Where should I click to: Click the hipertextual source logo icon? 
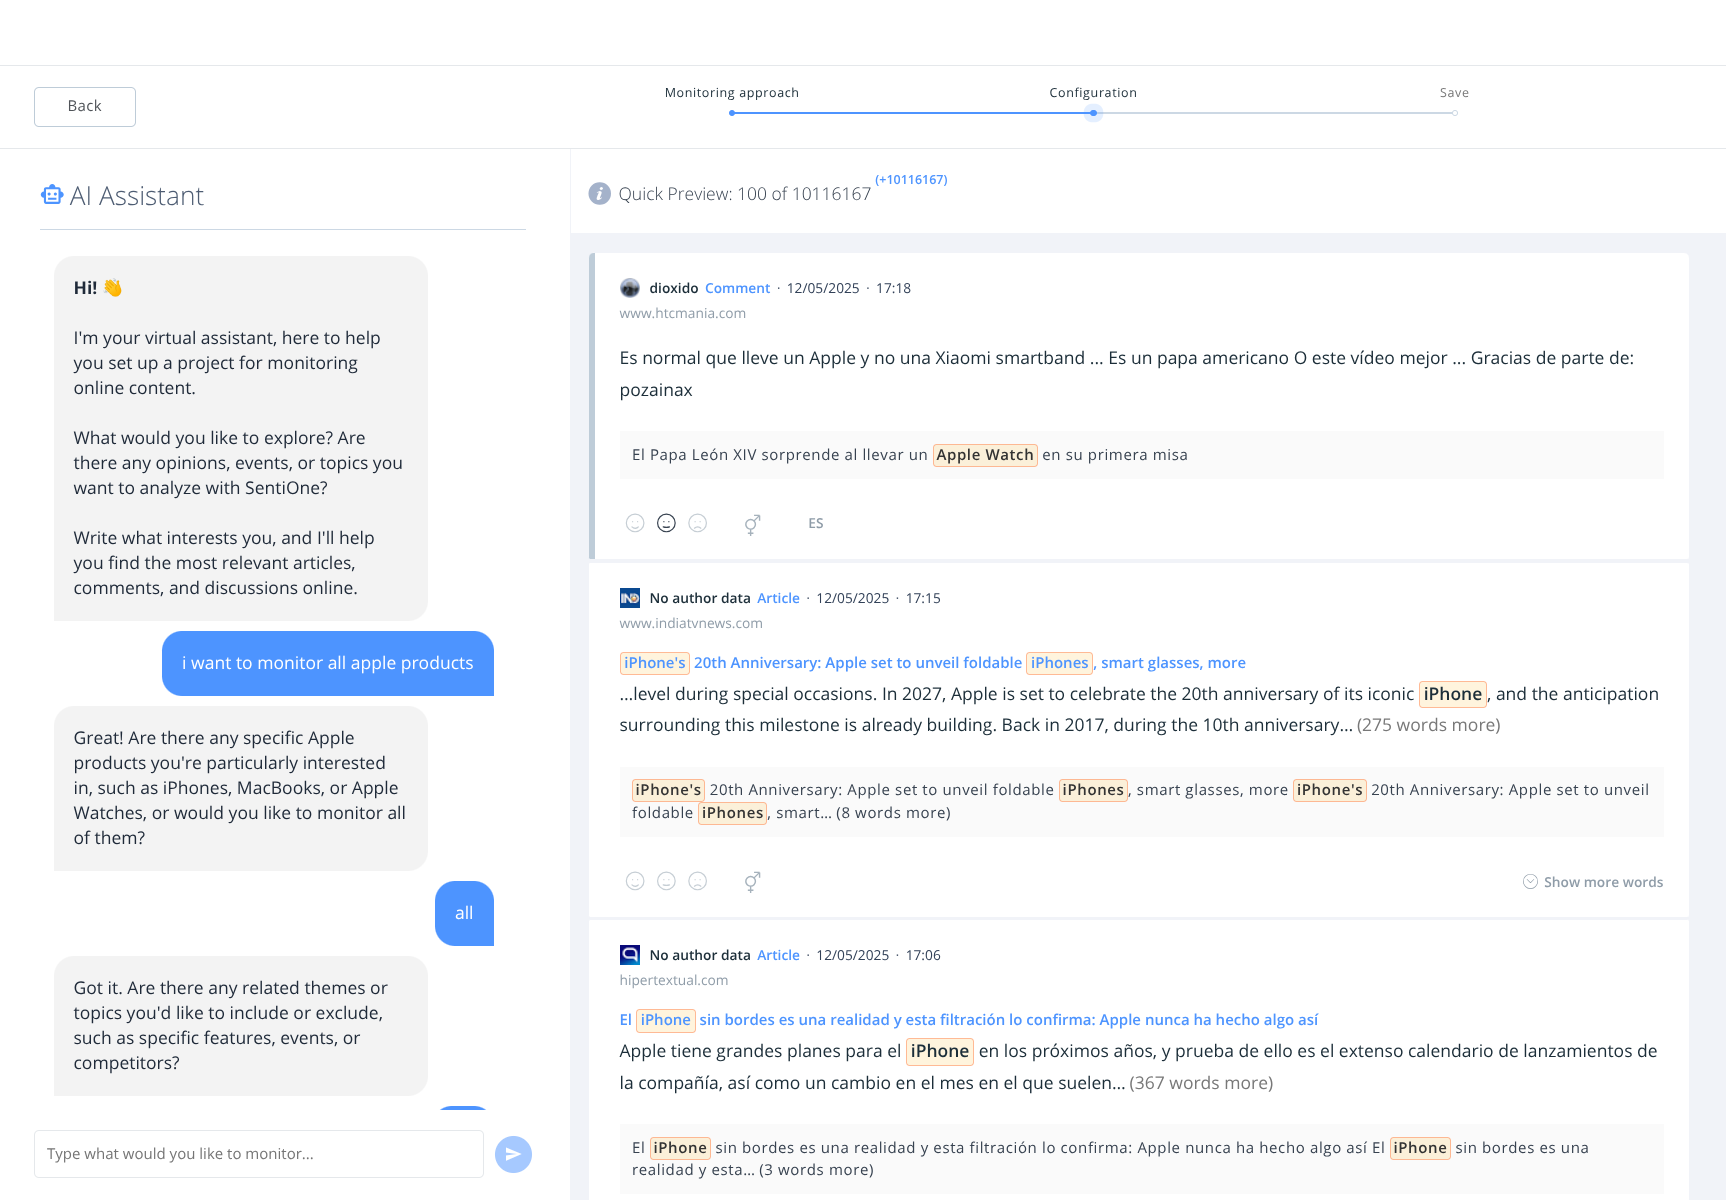click(x=630, y=955)
